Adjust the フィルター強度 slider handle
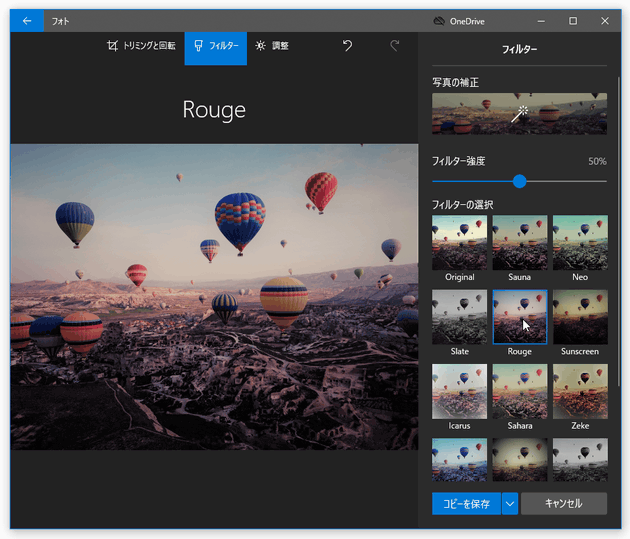Screen dimensions: 630x539 [519, 181]
